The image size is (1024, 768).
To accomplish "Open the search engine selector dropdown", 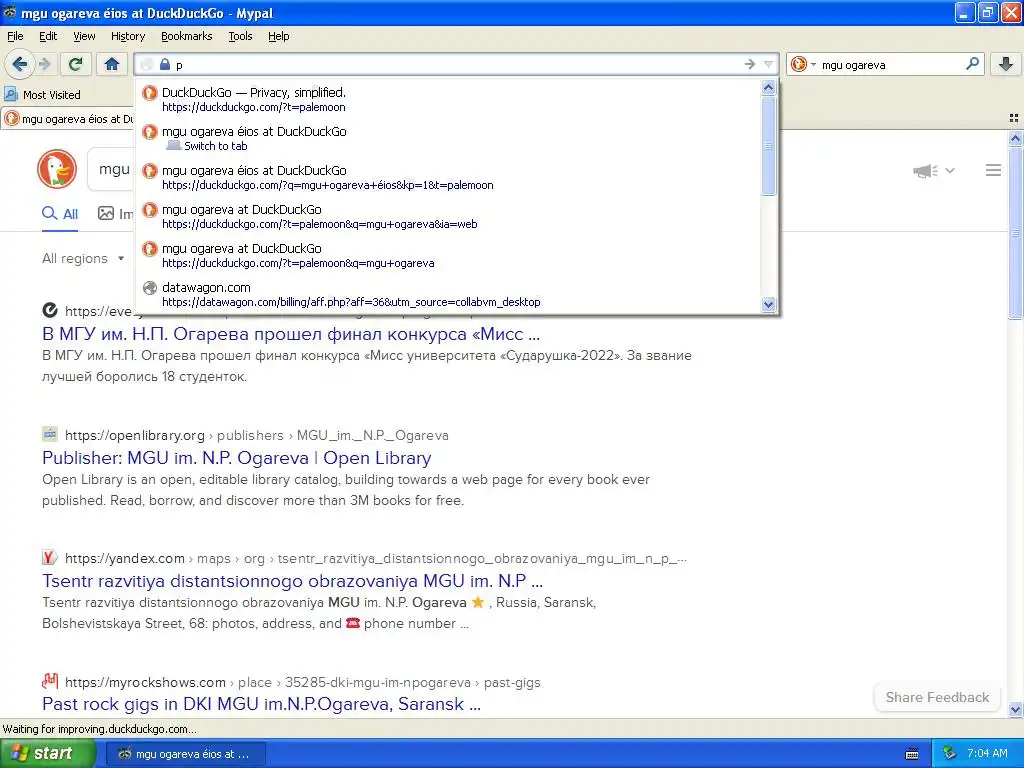I will click(813, 64).
